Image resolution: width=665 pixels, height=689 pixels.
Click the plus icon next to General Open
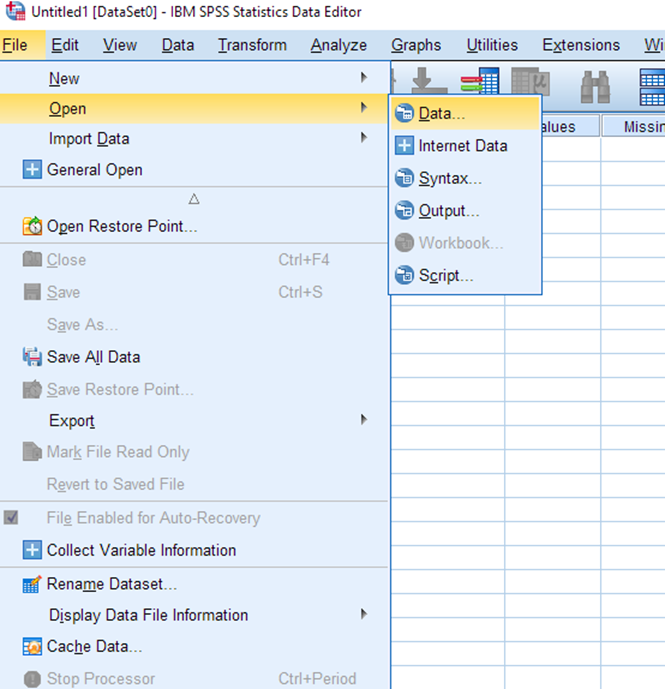click(32, 170)
